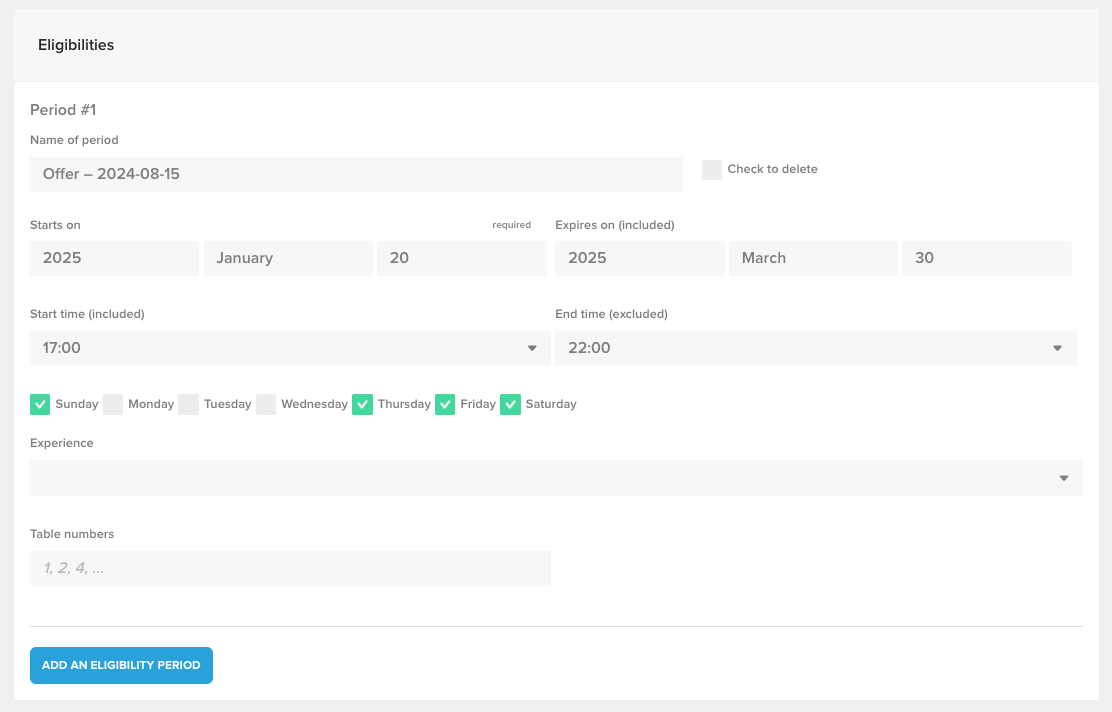Click the Expires on day 30 field

click(x=986, y=258)
